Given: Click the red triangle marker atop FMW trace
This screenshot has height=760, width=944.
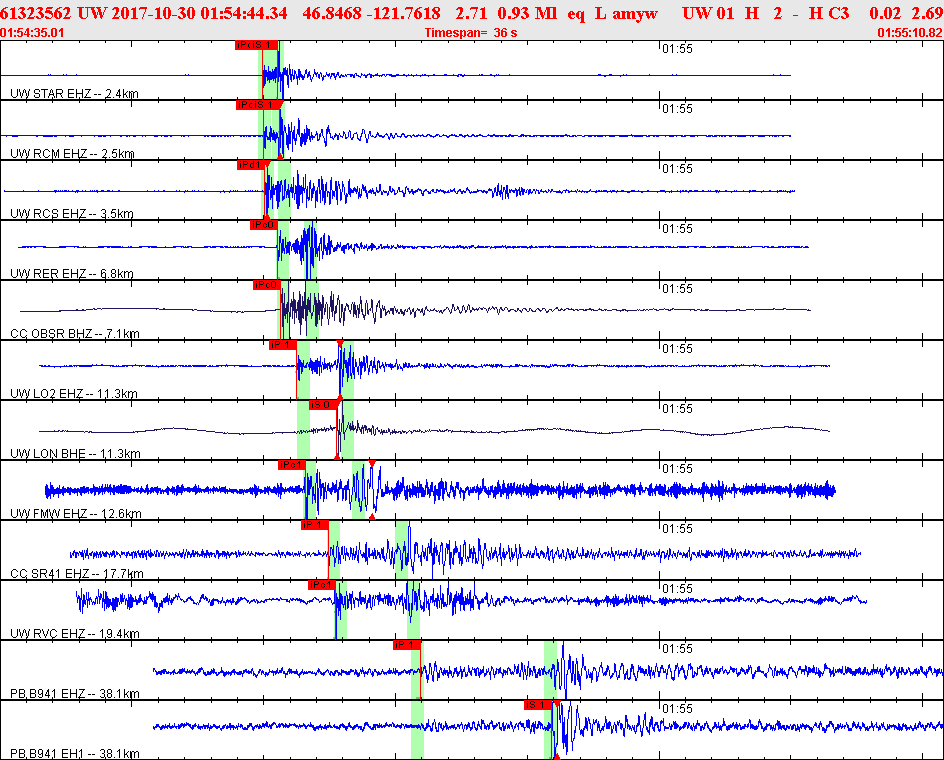Looking at the screenshot, I should pos(372,463).
